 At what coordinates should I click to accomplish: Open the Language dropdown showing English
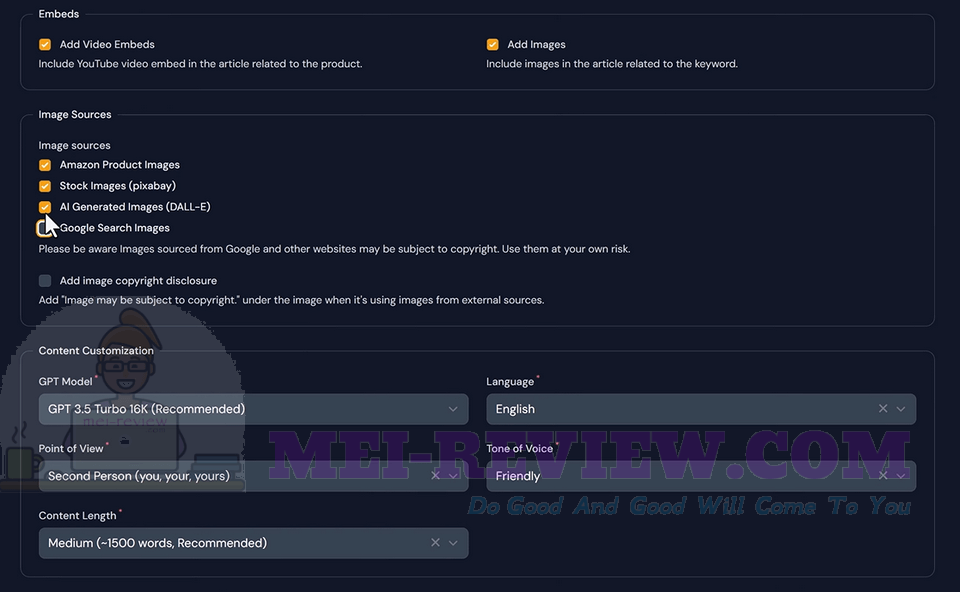point(701,409)
